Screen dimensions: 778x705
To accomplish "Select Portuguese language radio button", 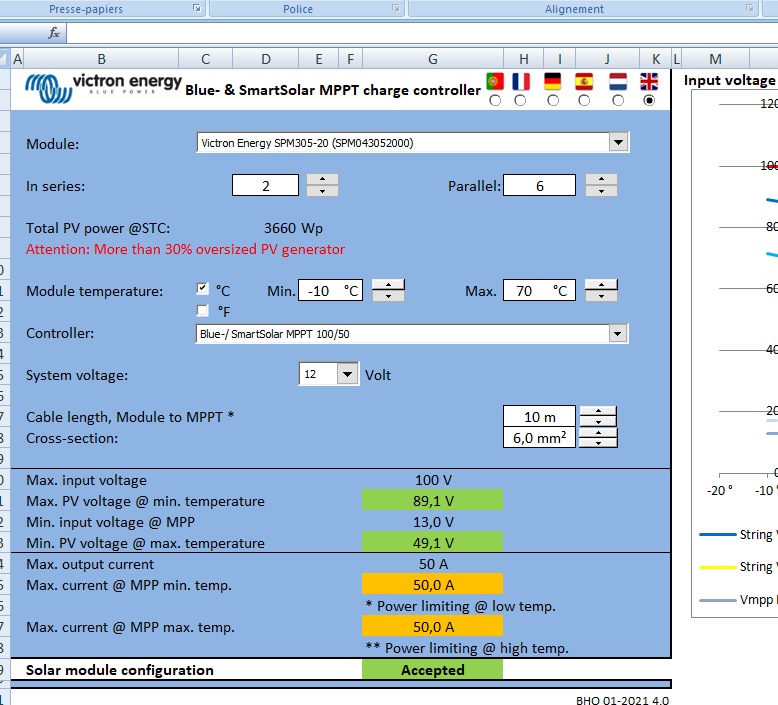I will coord(495,101).
